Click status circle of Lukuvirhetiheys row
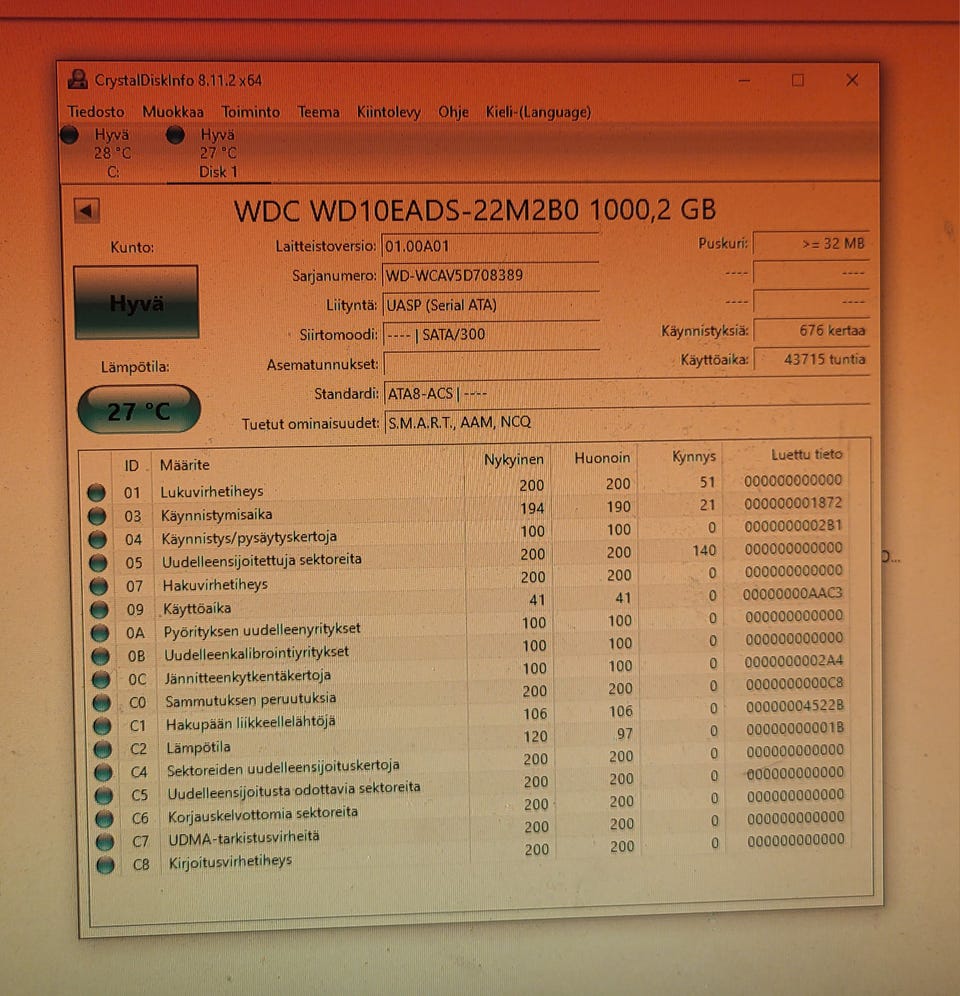 click(x=96, y=492)
